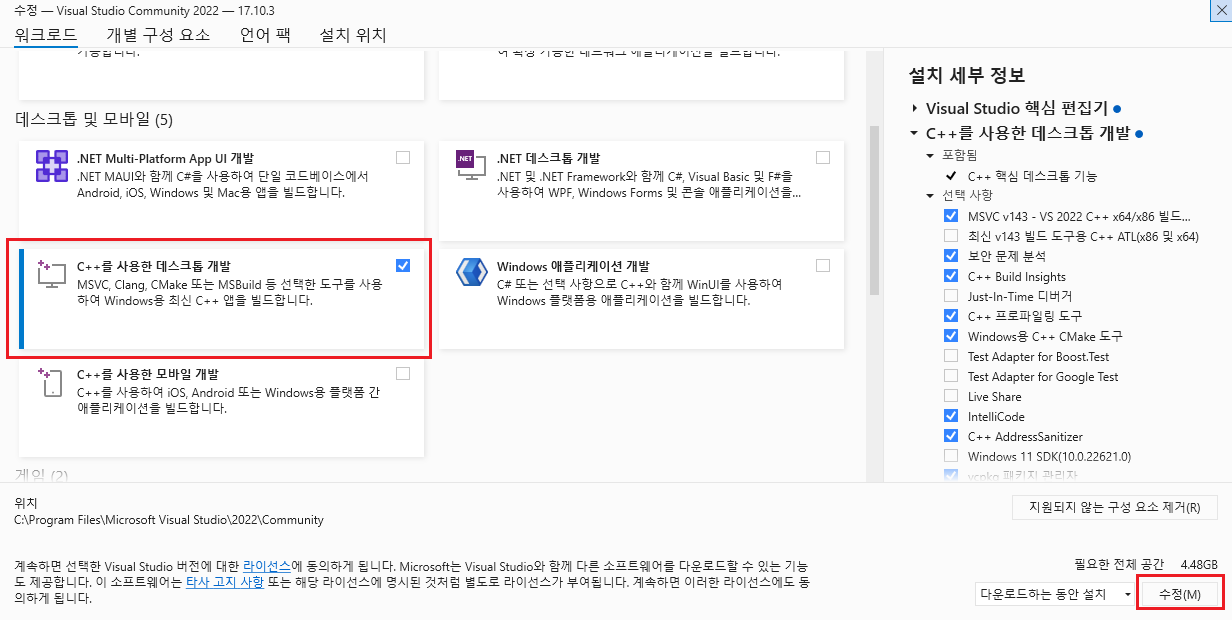Click the Windows 애플리케이션 개발 workload icon
Image resolution: width=1232 pixels, height=620 pixels.
(x=471, y=273)
